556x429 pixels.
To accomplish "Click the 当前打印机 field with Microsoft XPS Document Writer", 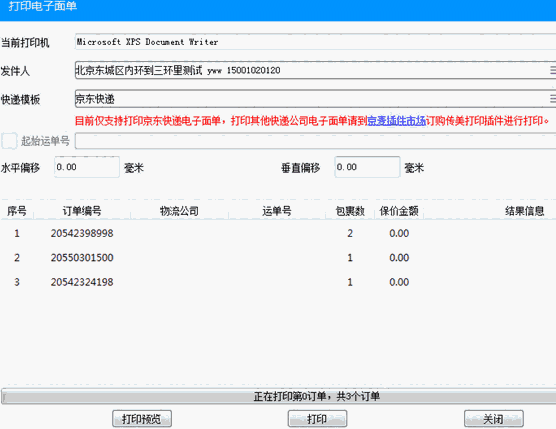I will [x=315, y=42].
